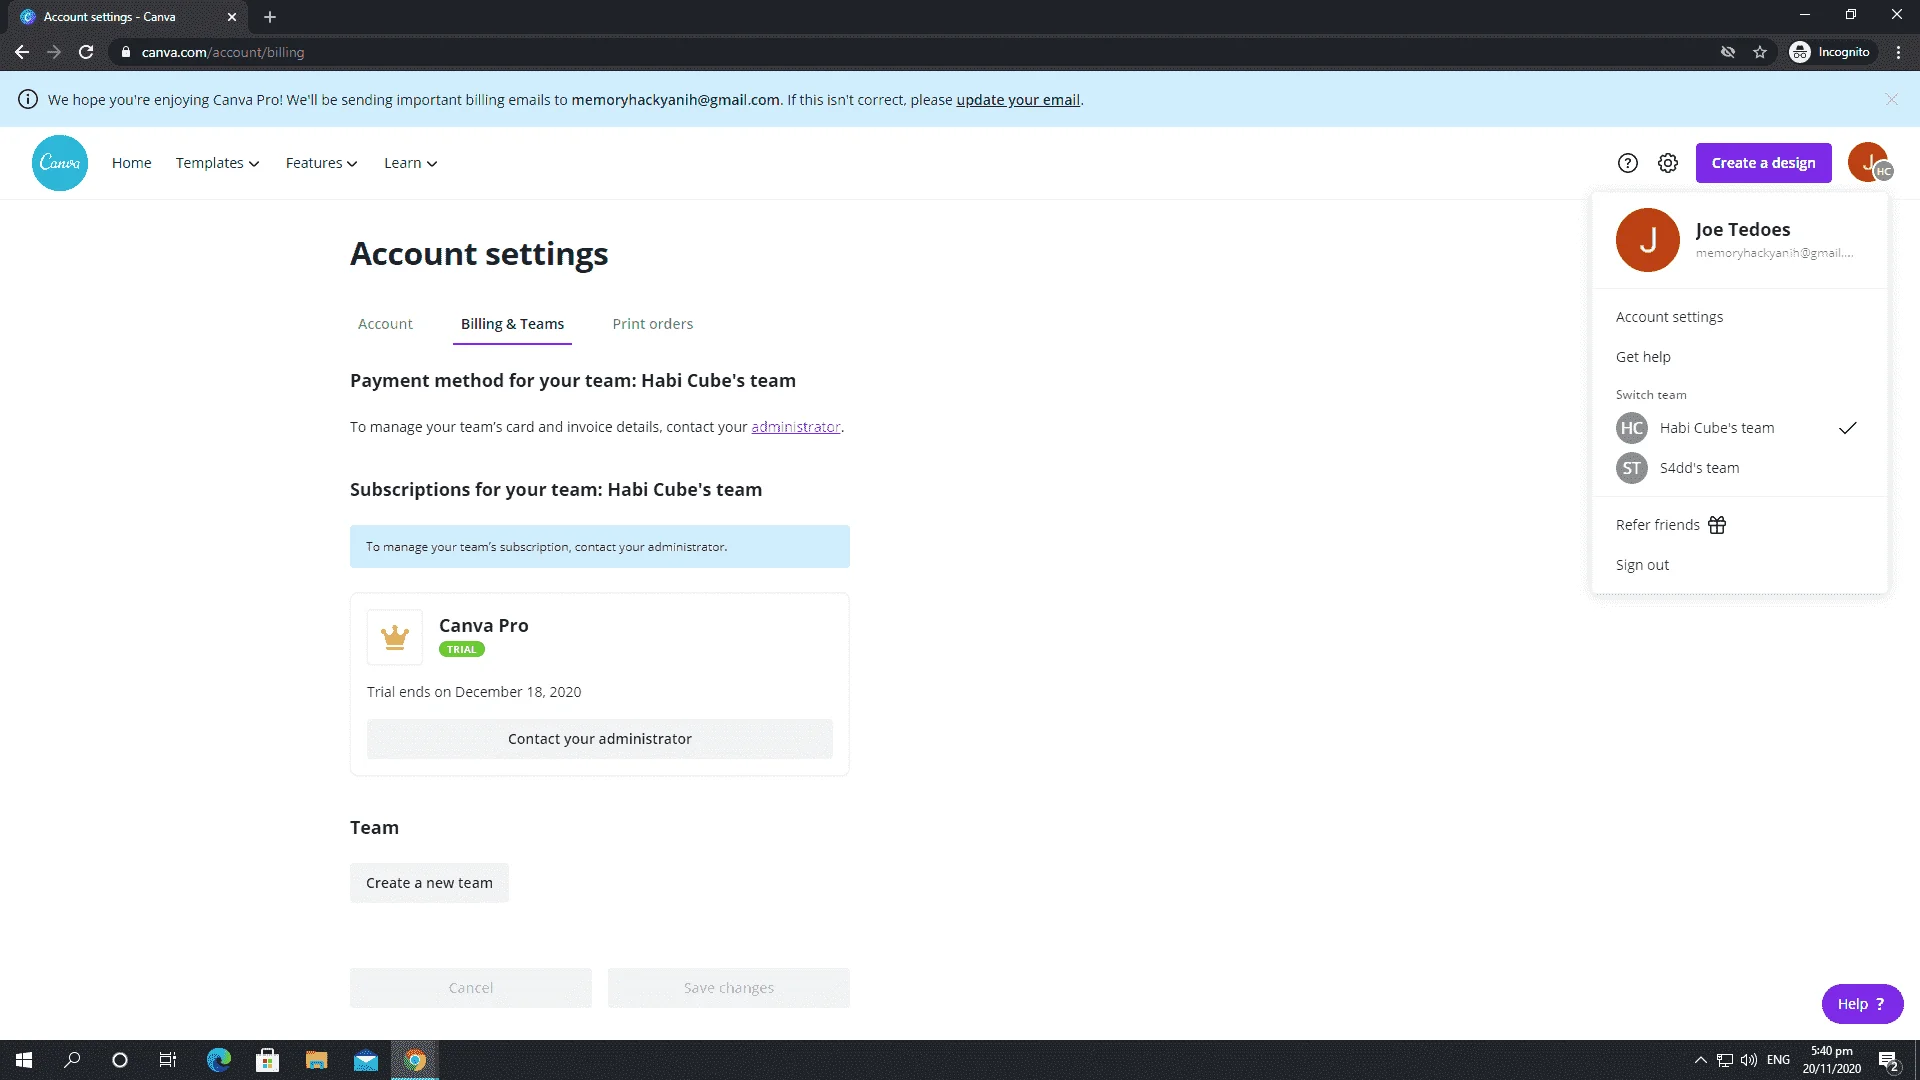Viewport: 1920px width, 1080px height.
Task: Expand the Features dropdown menu
Action: [321, 163]
